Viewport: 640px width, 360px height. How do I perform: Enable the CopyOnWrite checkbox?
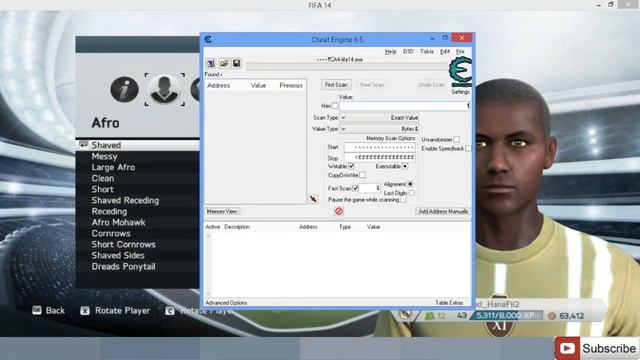[362, 175]
